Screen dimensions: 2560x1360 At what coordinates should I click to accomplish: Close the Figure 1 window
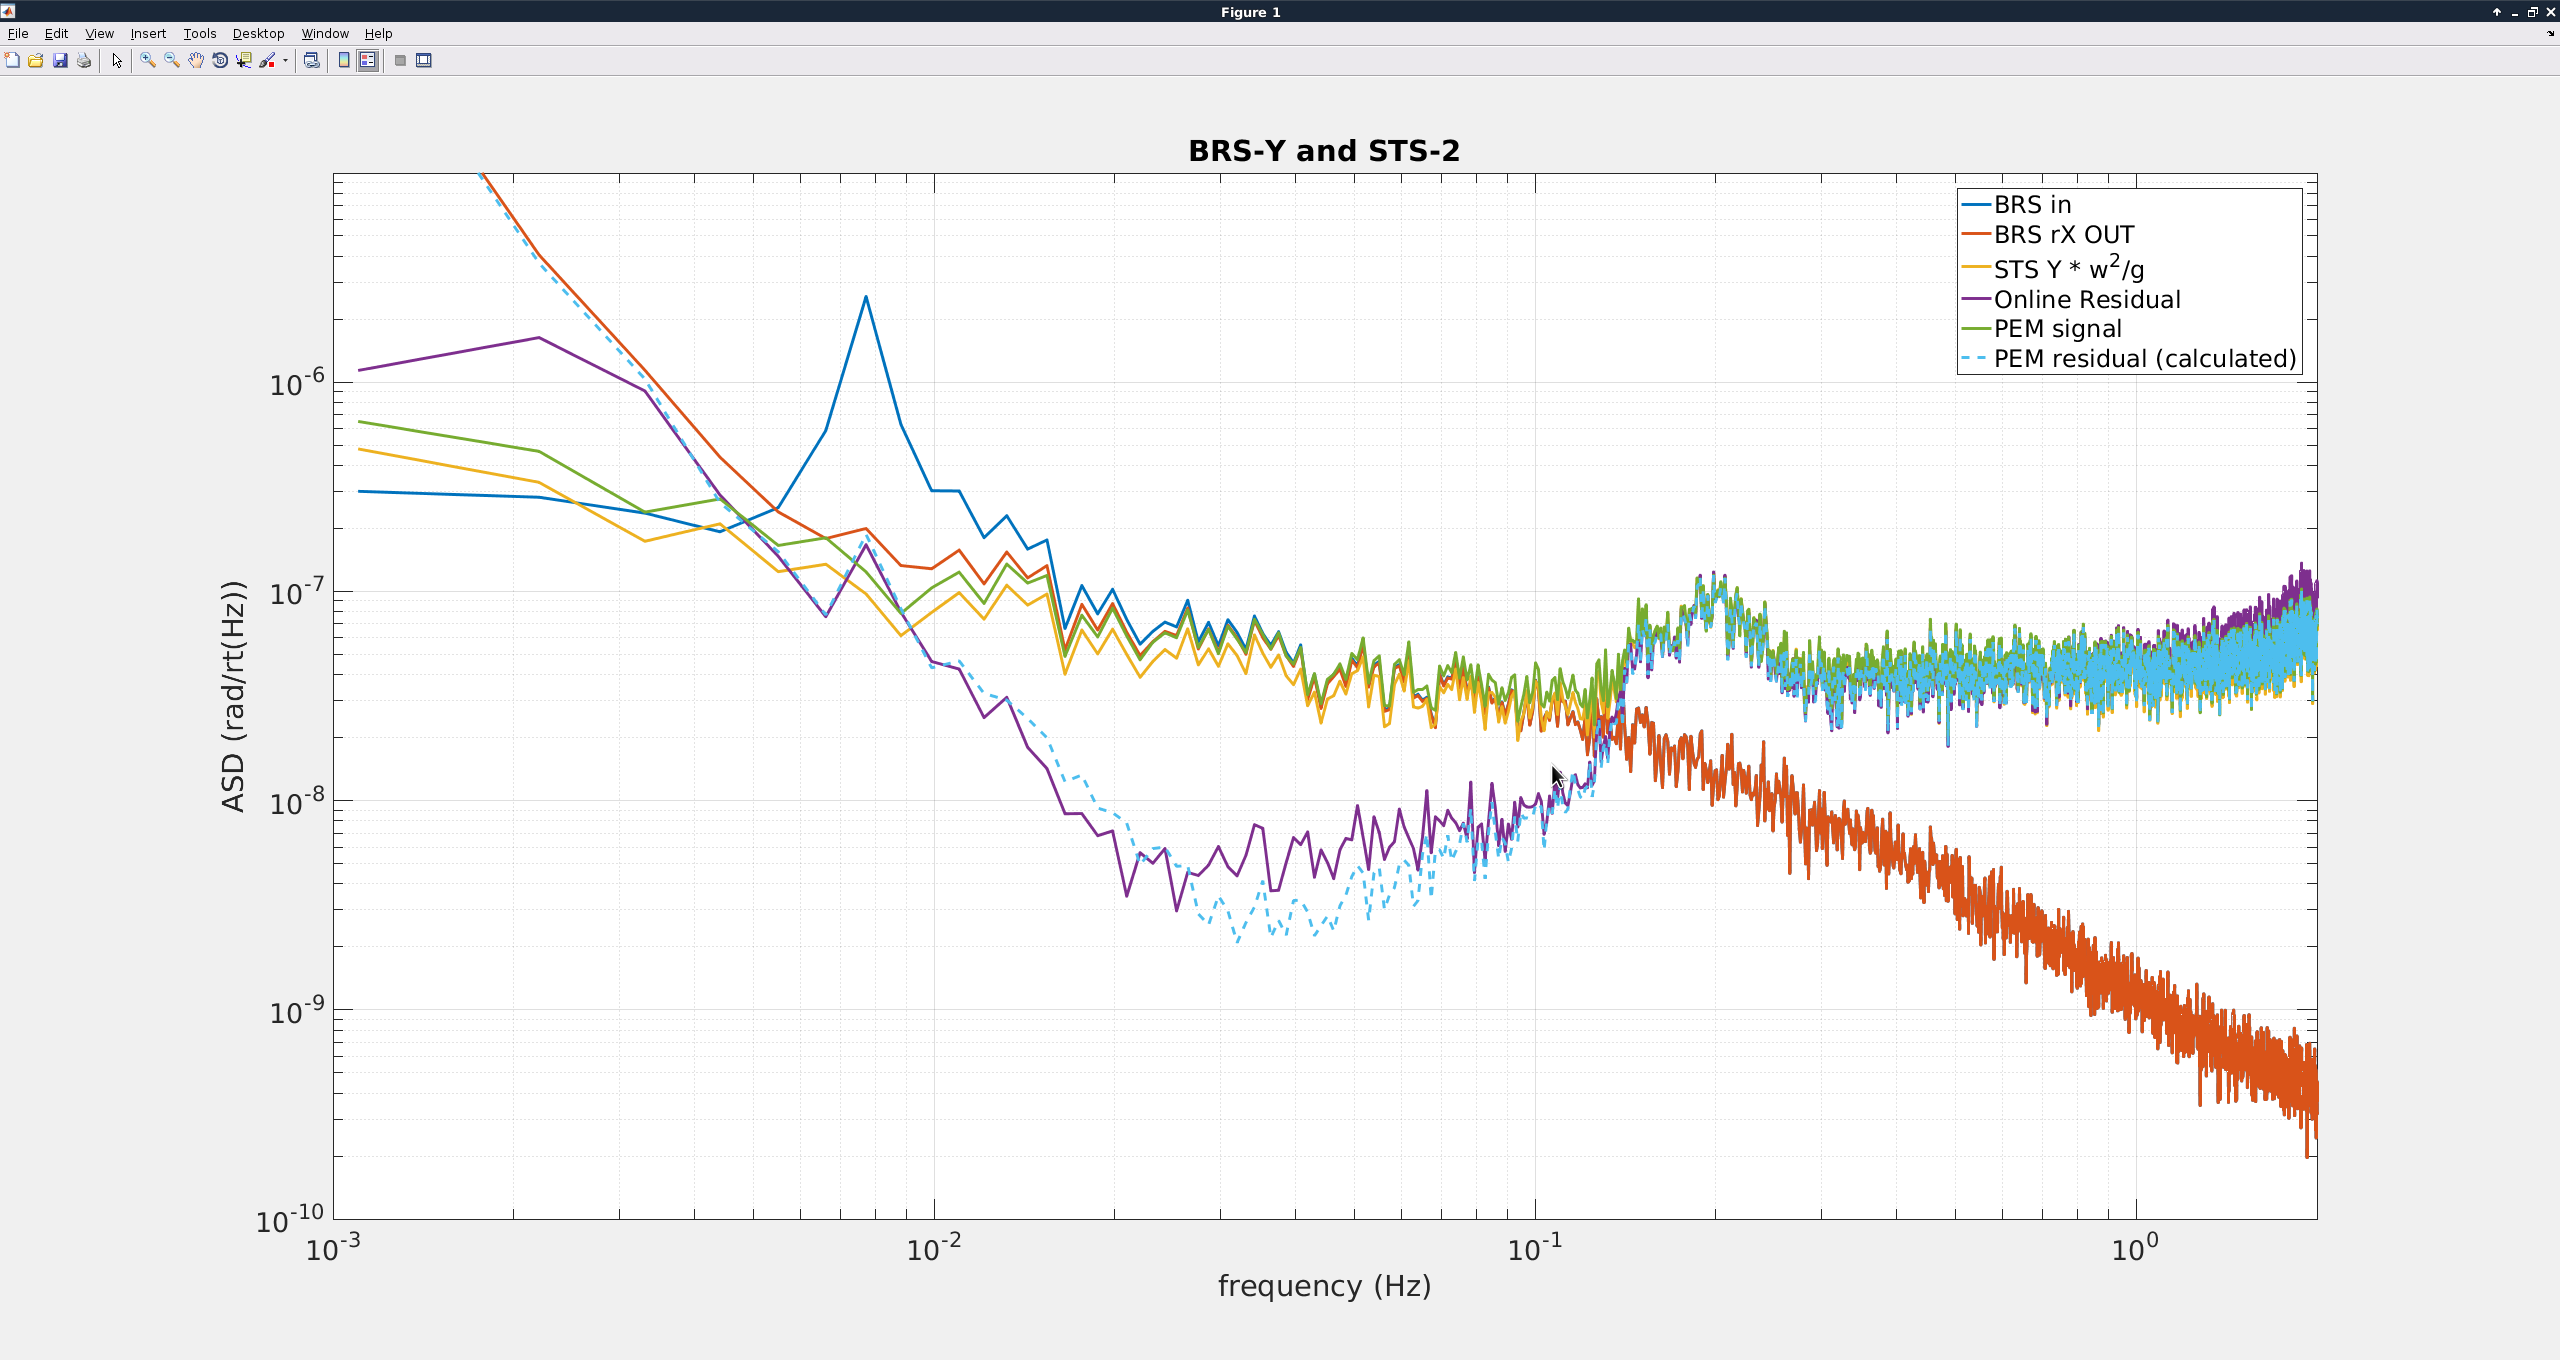coord(2551,12)
